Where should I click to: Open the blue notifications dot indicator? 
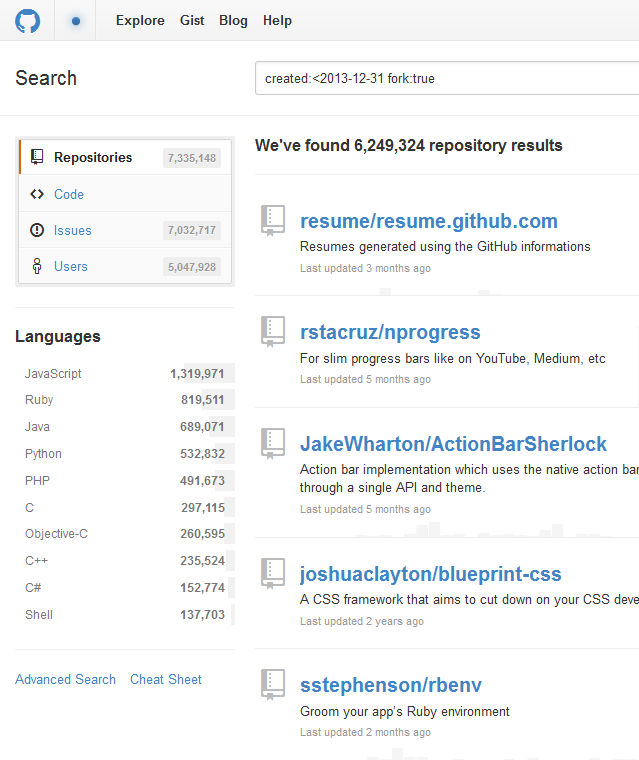point(76,20)
